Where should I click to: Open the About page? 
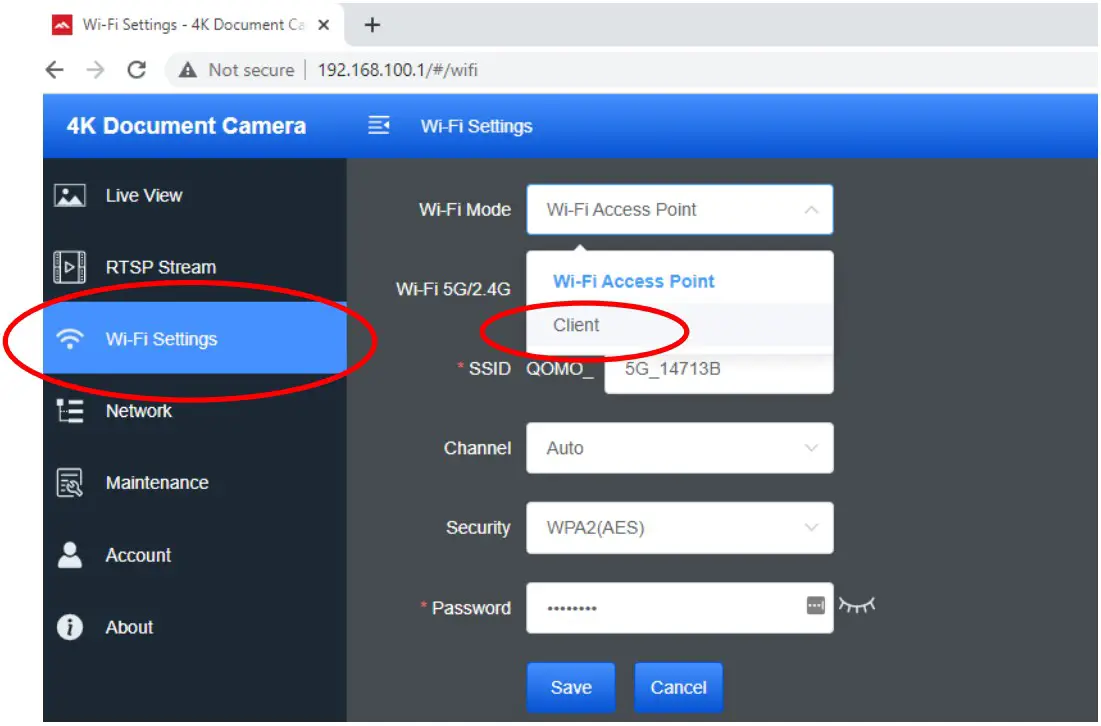195,626
